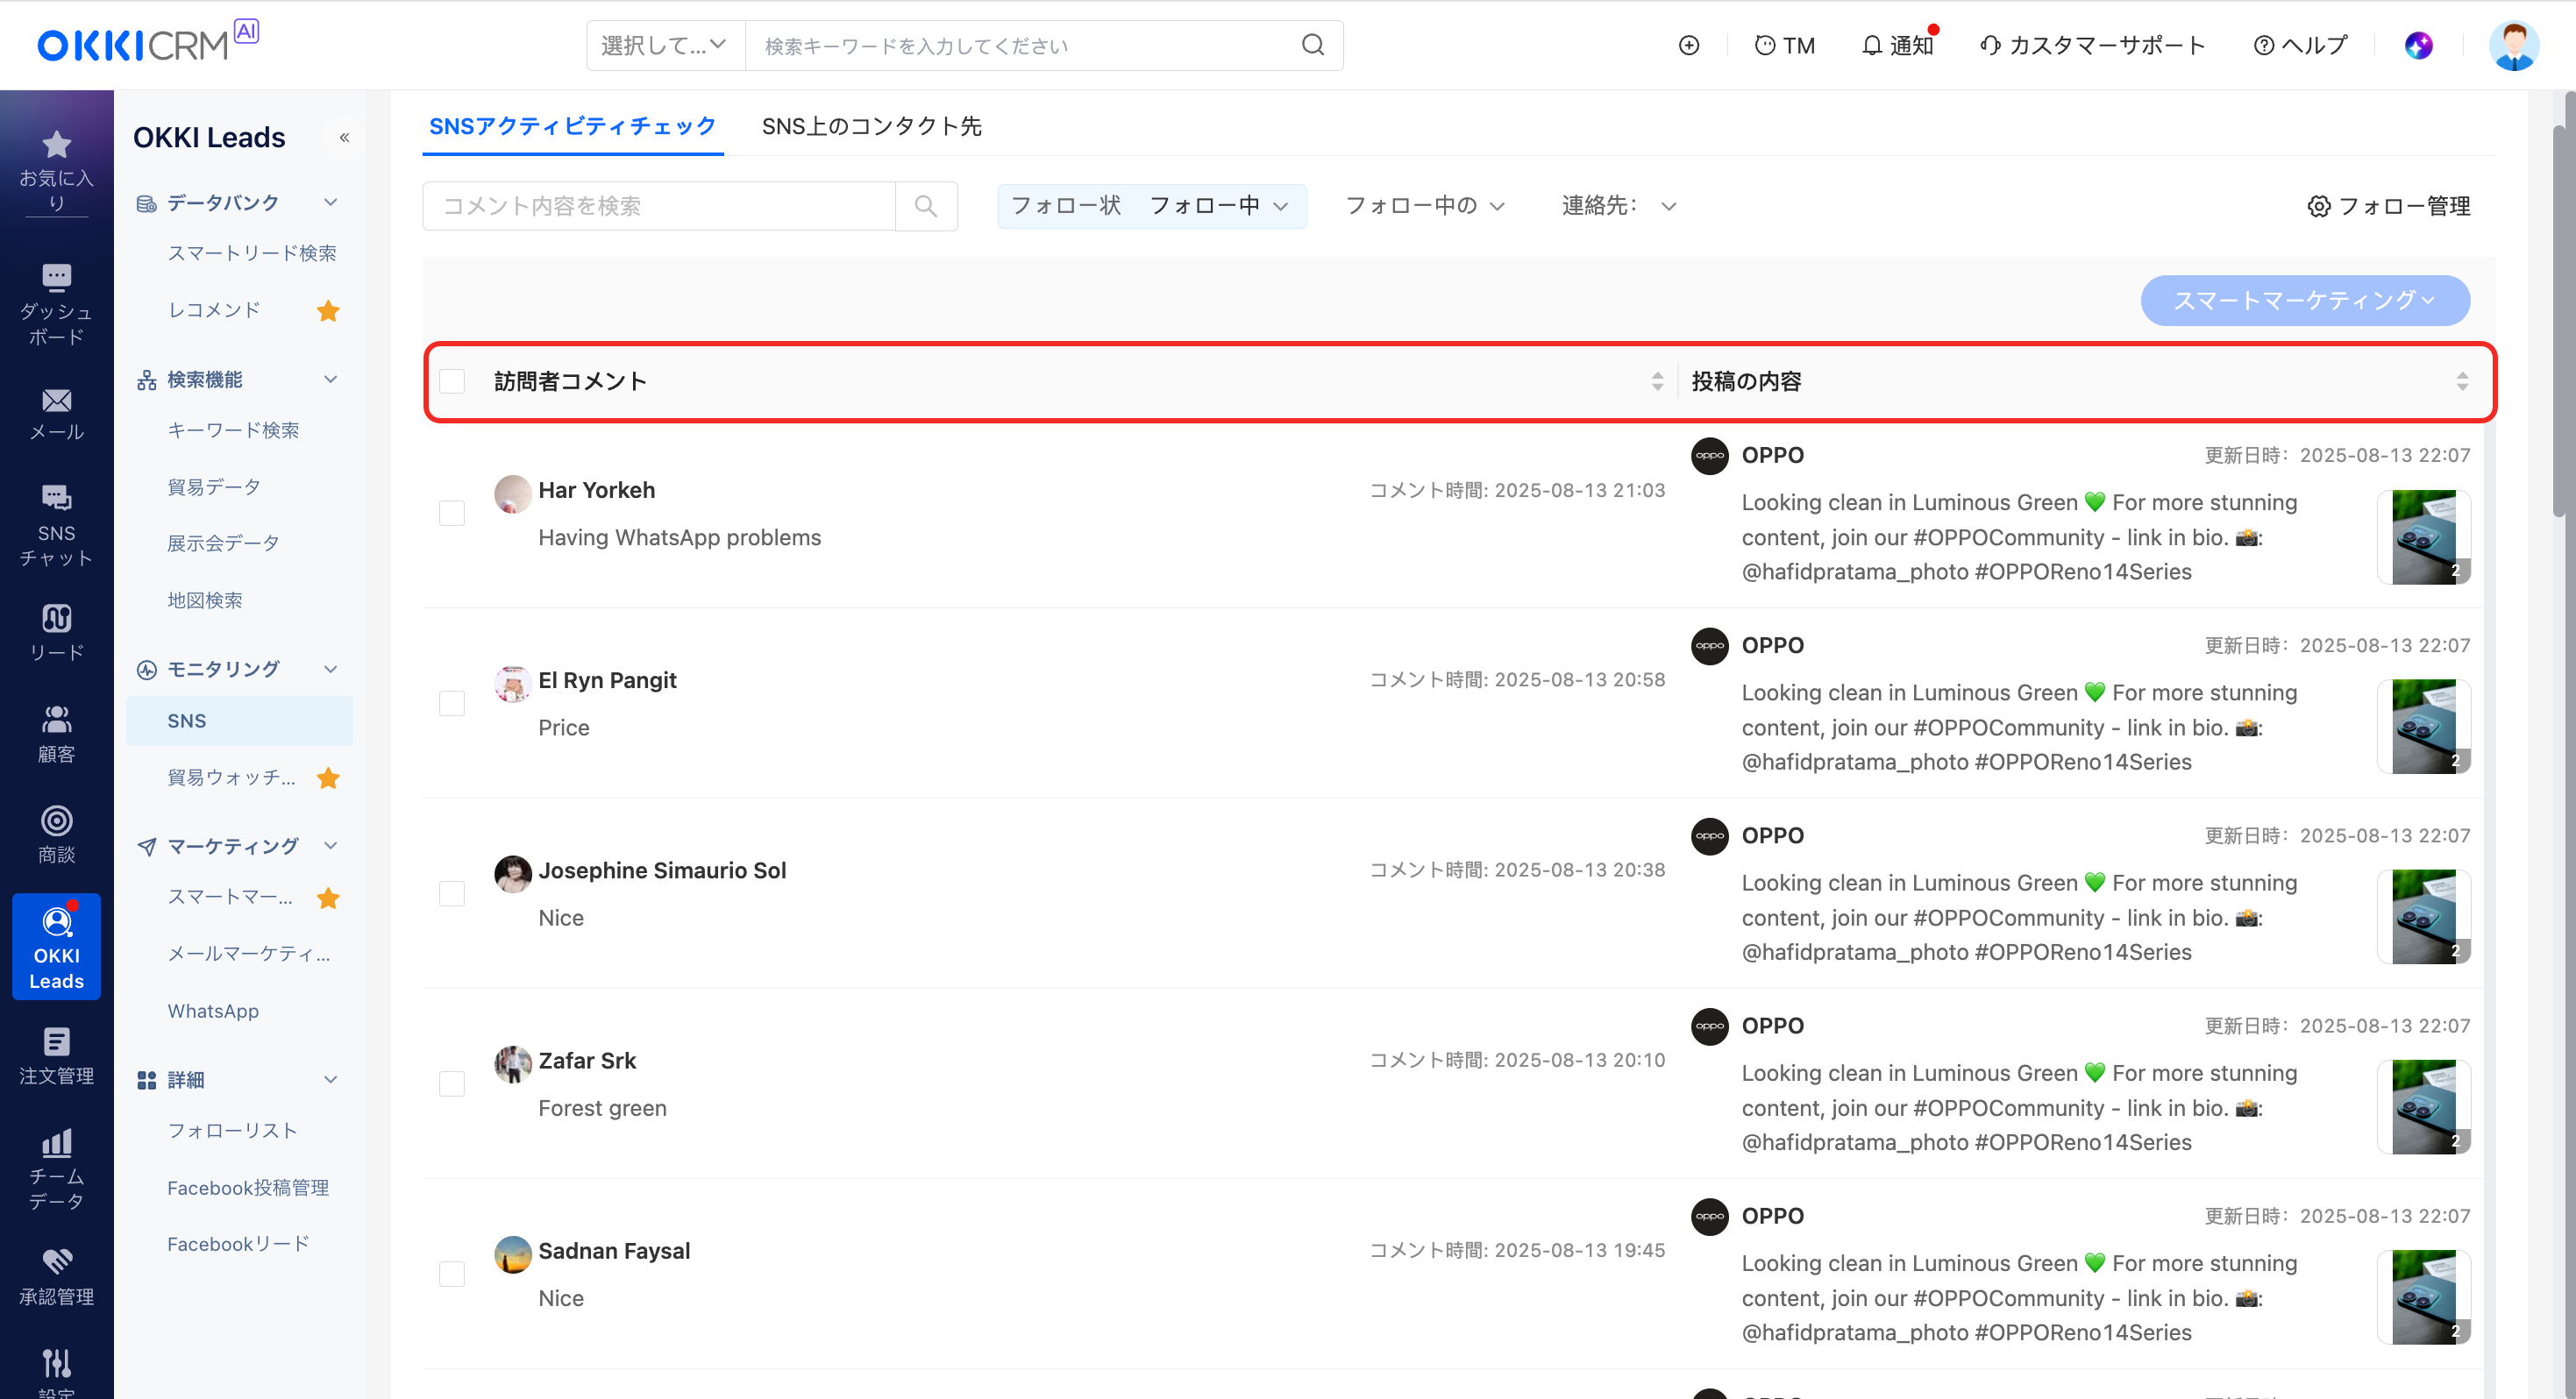Open the user avatar profile menu
The image size is (2576, 1399).
(x=2513, y=46)
